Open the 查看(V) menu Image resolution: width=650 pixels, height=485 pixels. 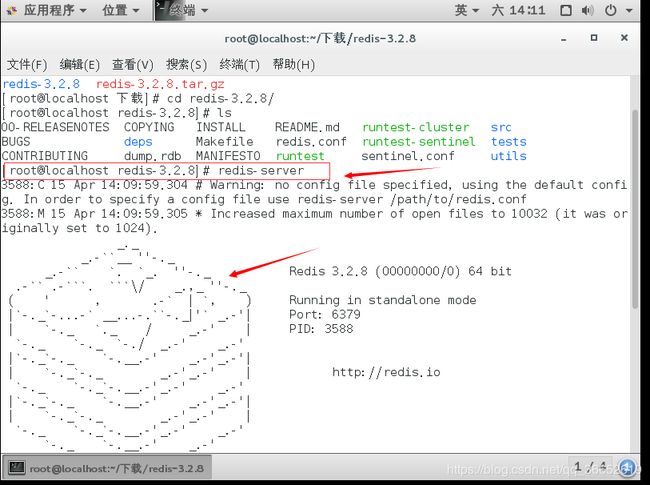[x=133, y=65]
